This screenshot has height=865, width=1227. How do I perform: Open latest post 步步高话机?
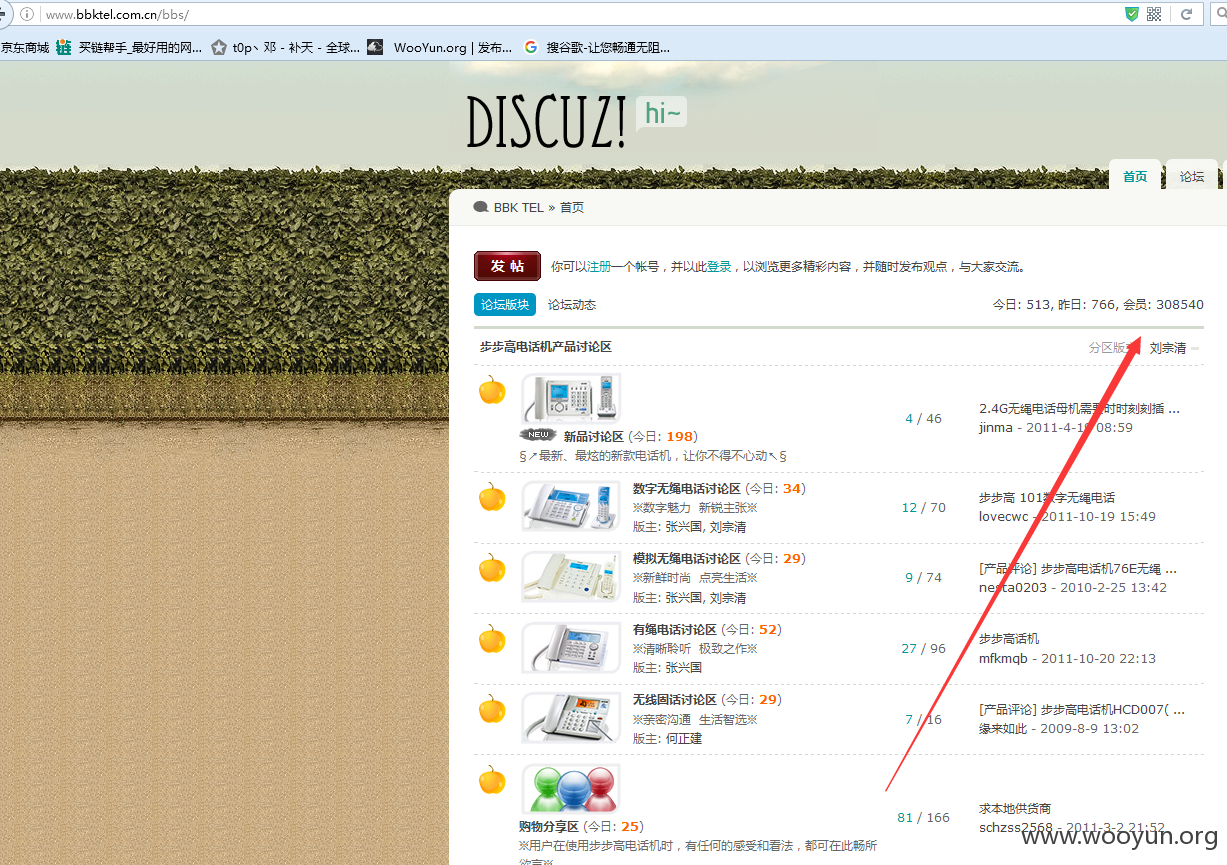tap(1009, 639)
